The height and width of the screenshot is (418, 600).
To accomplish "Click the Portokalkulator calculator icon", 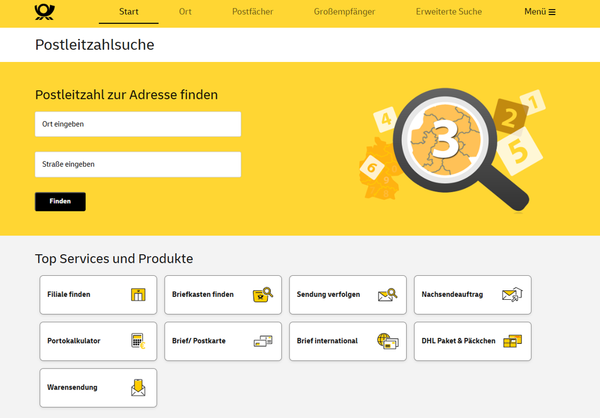I will (138, 341).
